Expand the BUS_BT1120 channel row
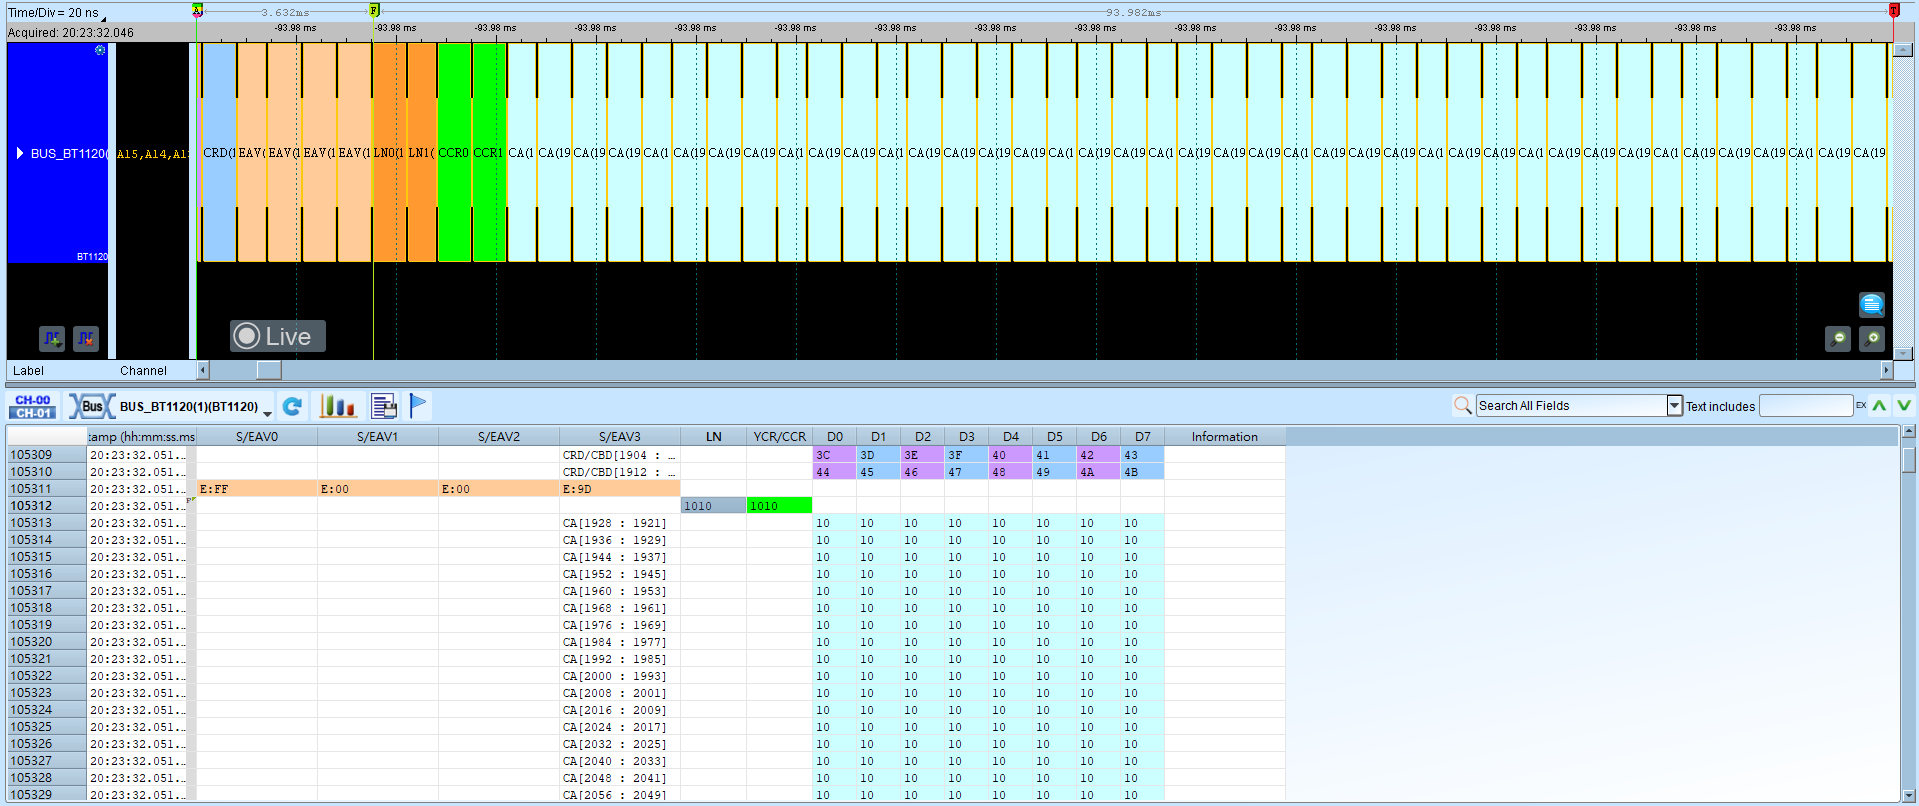Screen dimensions: 1919x806 (x=19, y=153)
